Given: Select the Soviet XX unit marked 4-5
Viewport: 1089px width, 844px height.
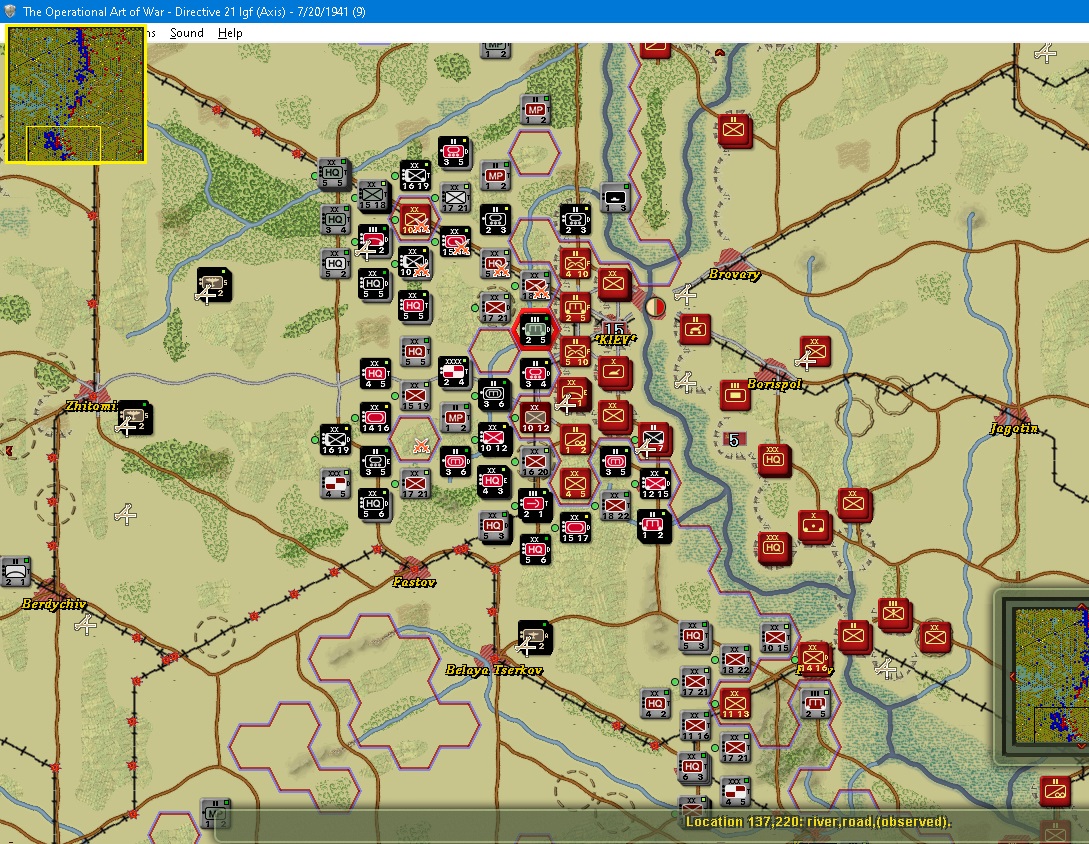Looking at the screenshot, I should pos(575,484).
